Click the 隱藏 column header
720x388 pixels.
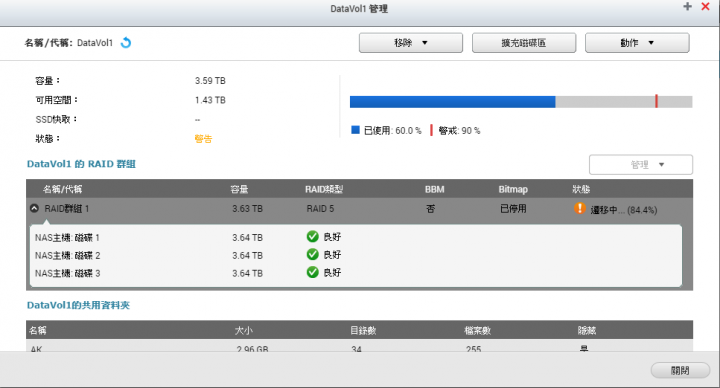coord(586,331)
